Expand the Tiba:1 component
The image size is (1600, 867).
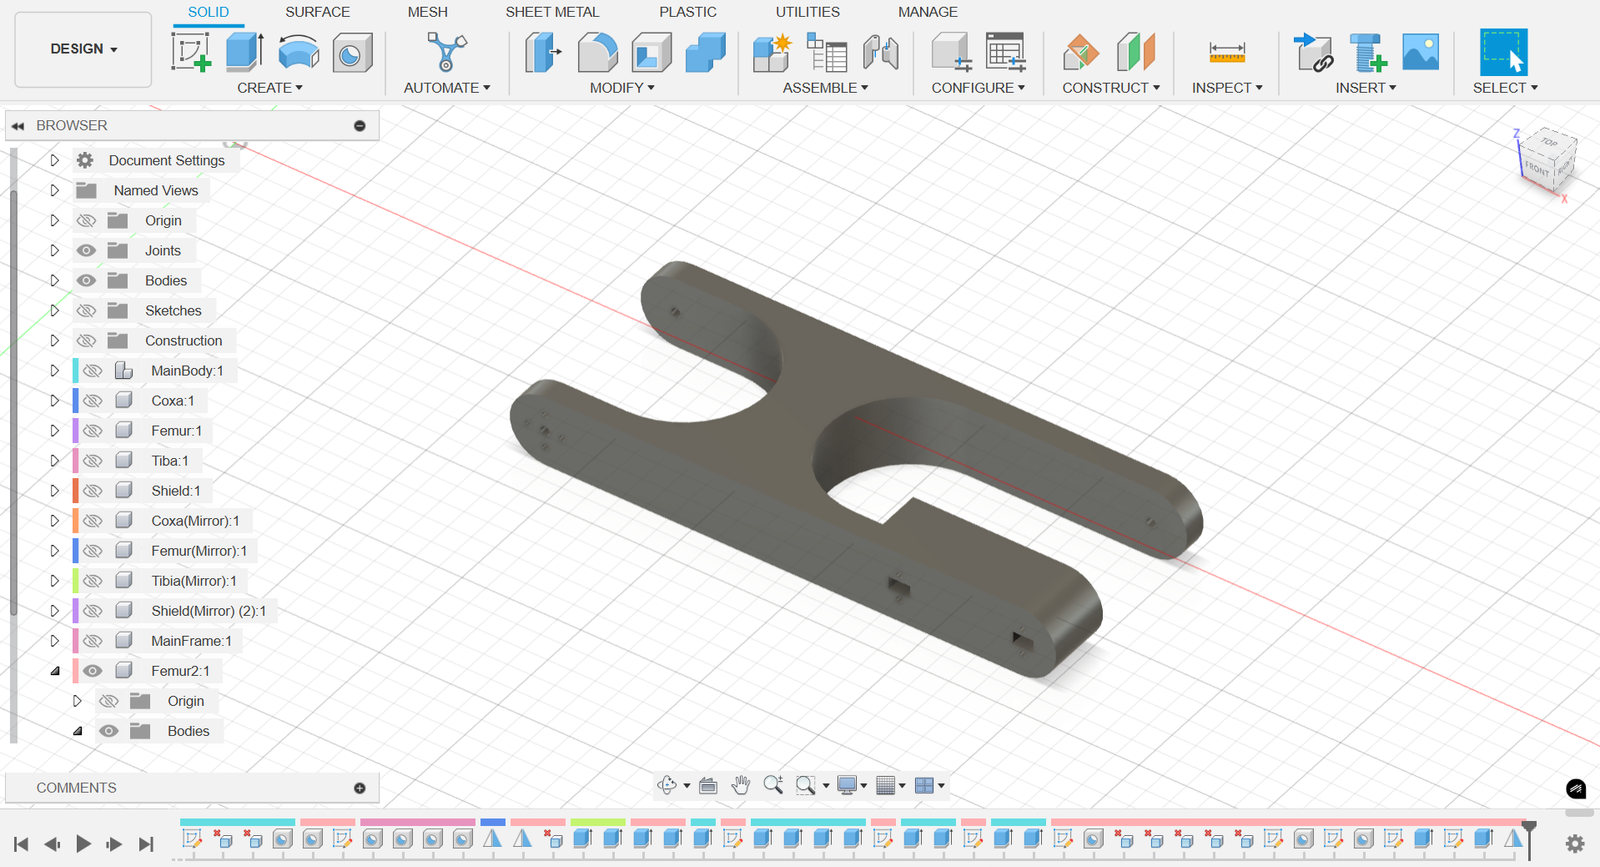[x=55, y=460]
